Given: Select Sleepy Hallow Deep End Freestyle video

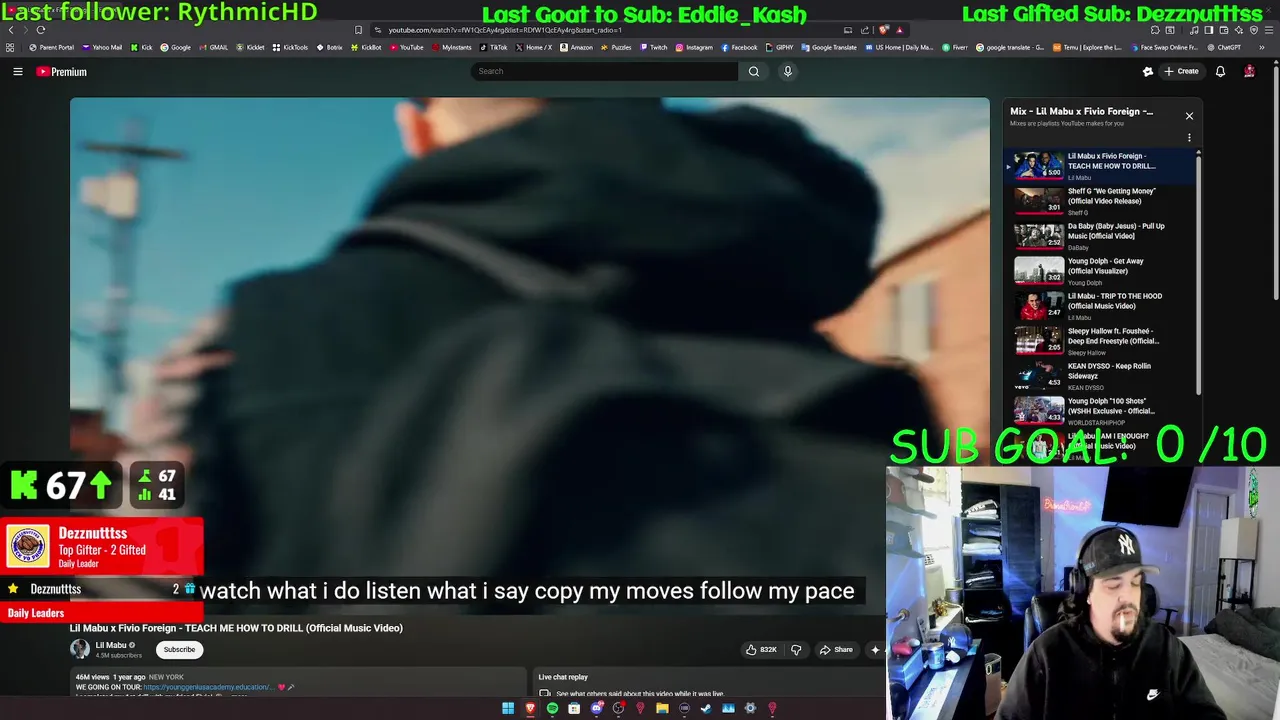Looking at the screenshot, I should (x=1099, y=341).
